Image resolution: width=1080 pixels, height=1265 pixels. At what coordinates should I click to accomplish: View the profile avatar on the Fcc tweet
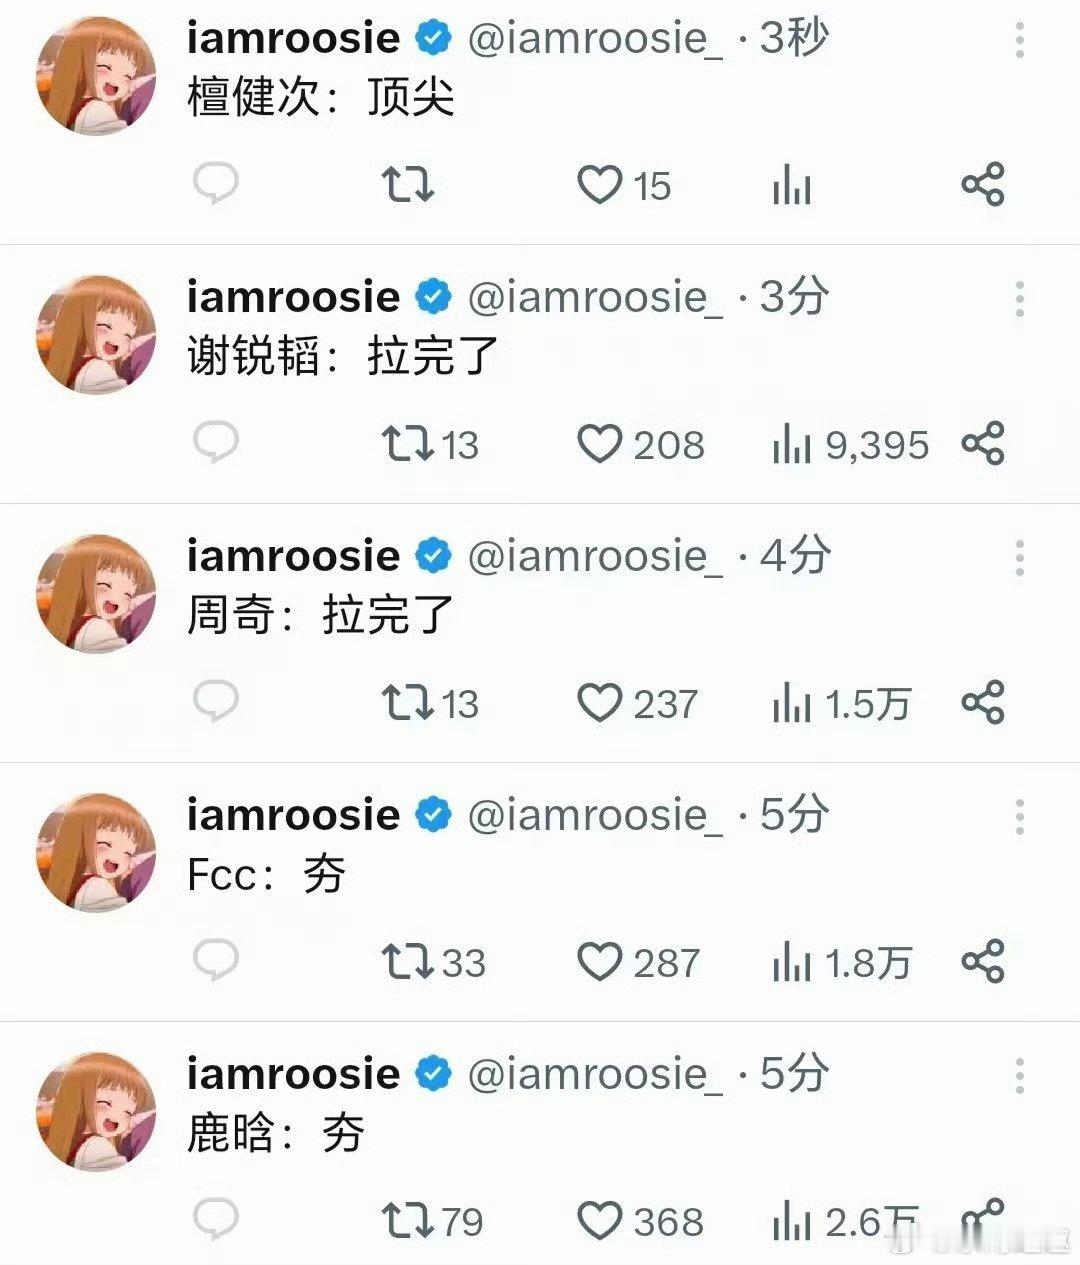(97, 853)
